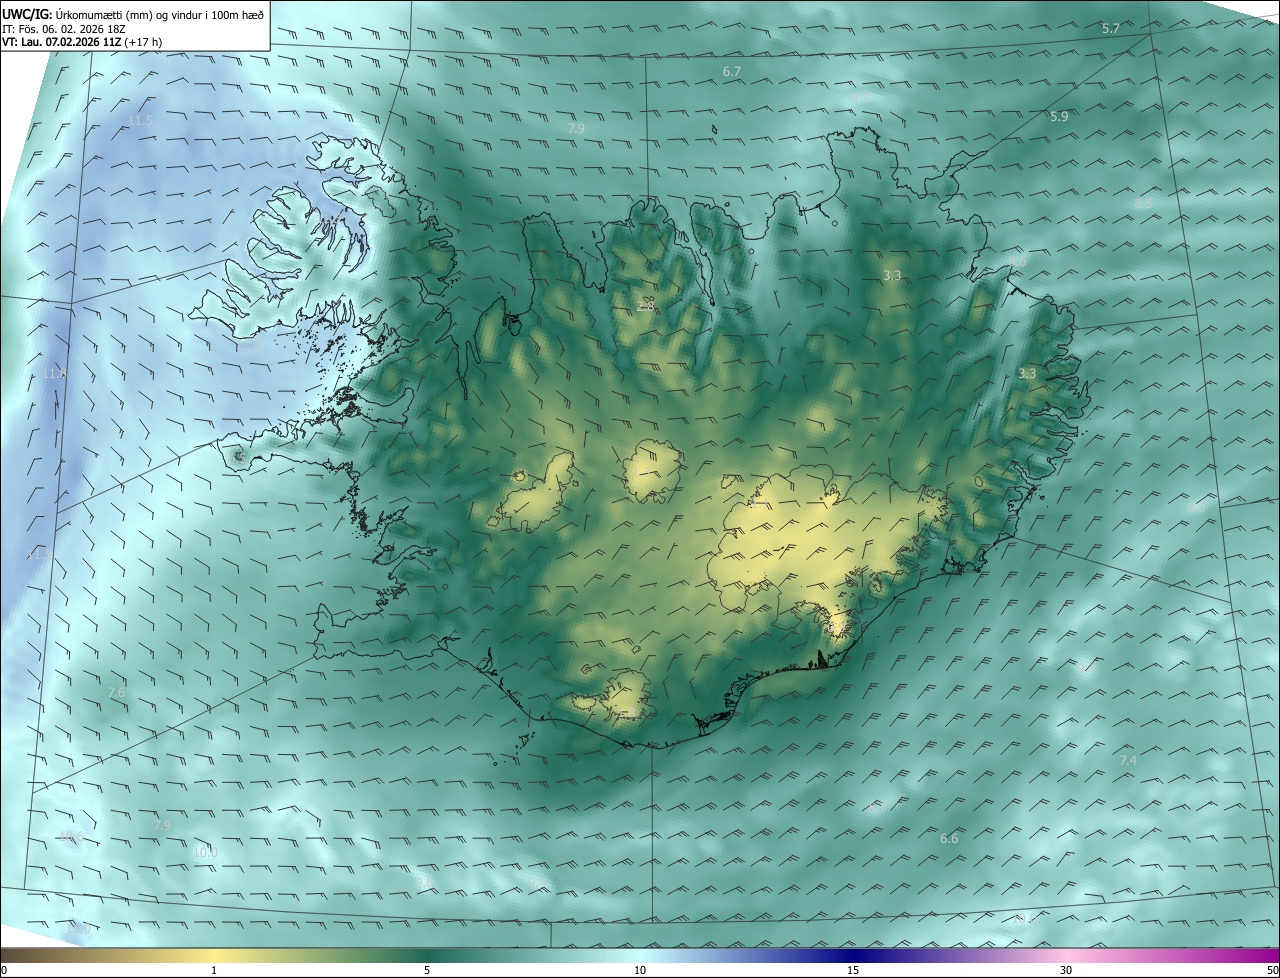1280x978 pixels.
Task: Click the initial time line 'IT: Fös. 06. 02. 2026 18Z'
Action: pos(63,28)
